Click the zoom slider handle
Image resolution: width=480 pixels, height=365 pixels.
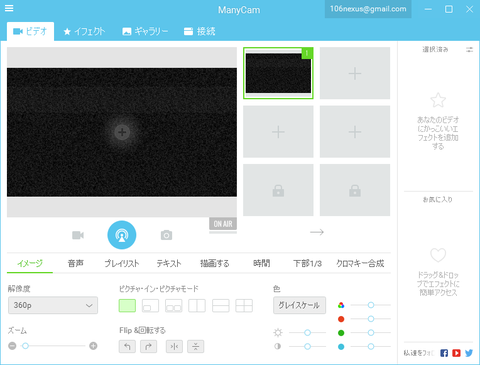coord(25,346)
